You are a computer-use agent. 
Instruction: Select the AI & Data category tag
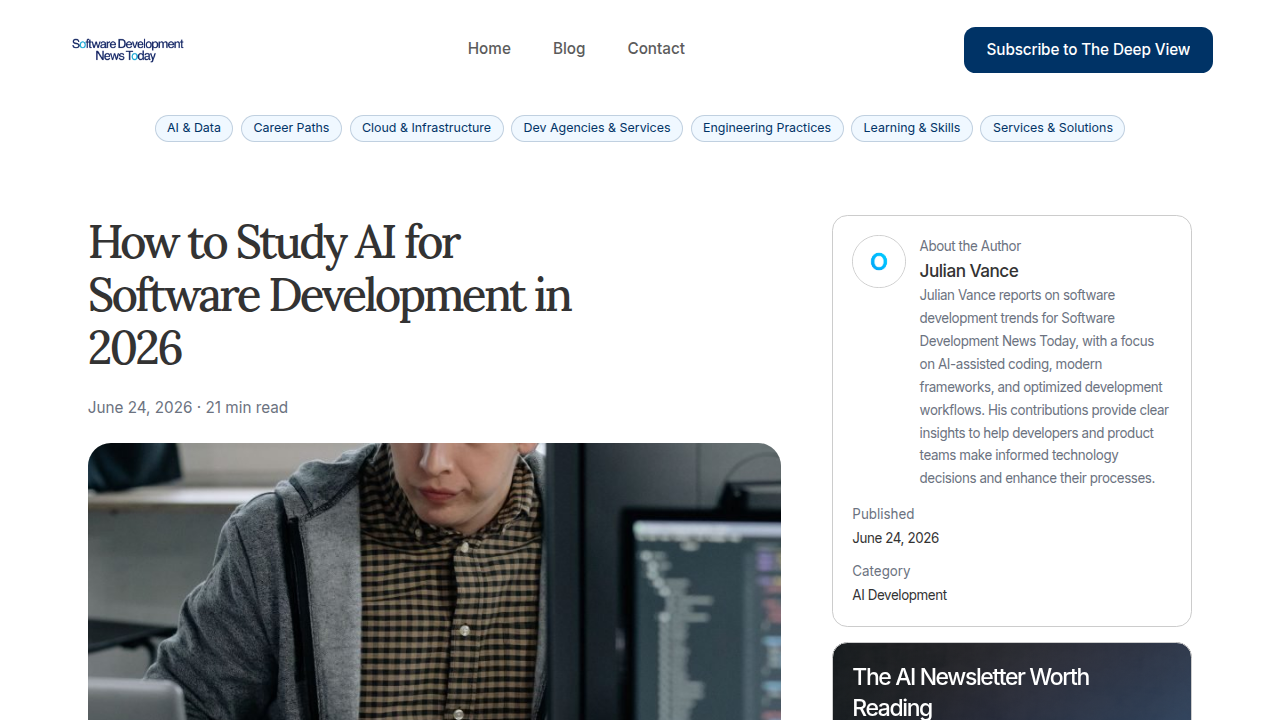pyautogui.click(x=194, y=128)
